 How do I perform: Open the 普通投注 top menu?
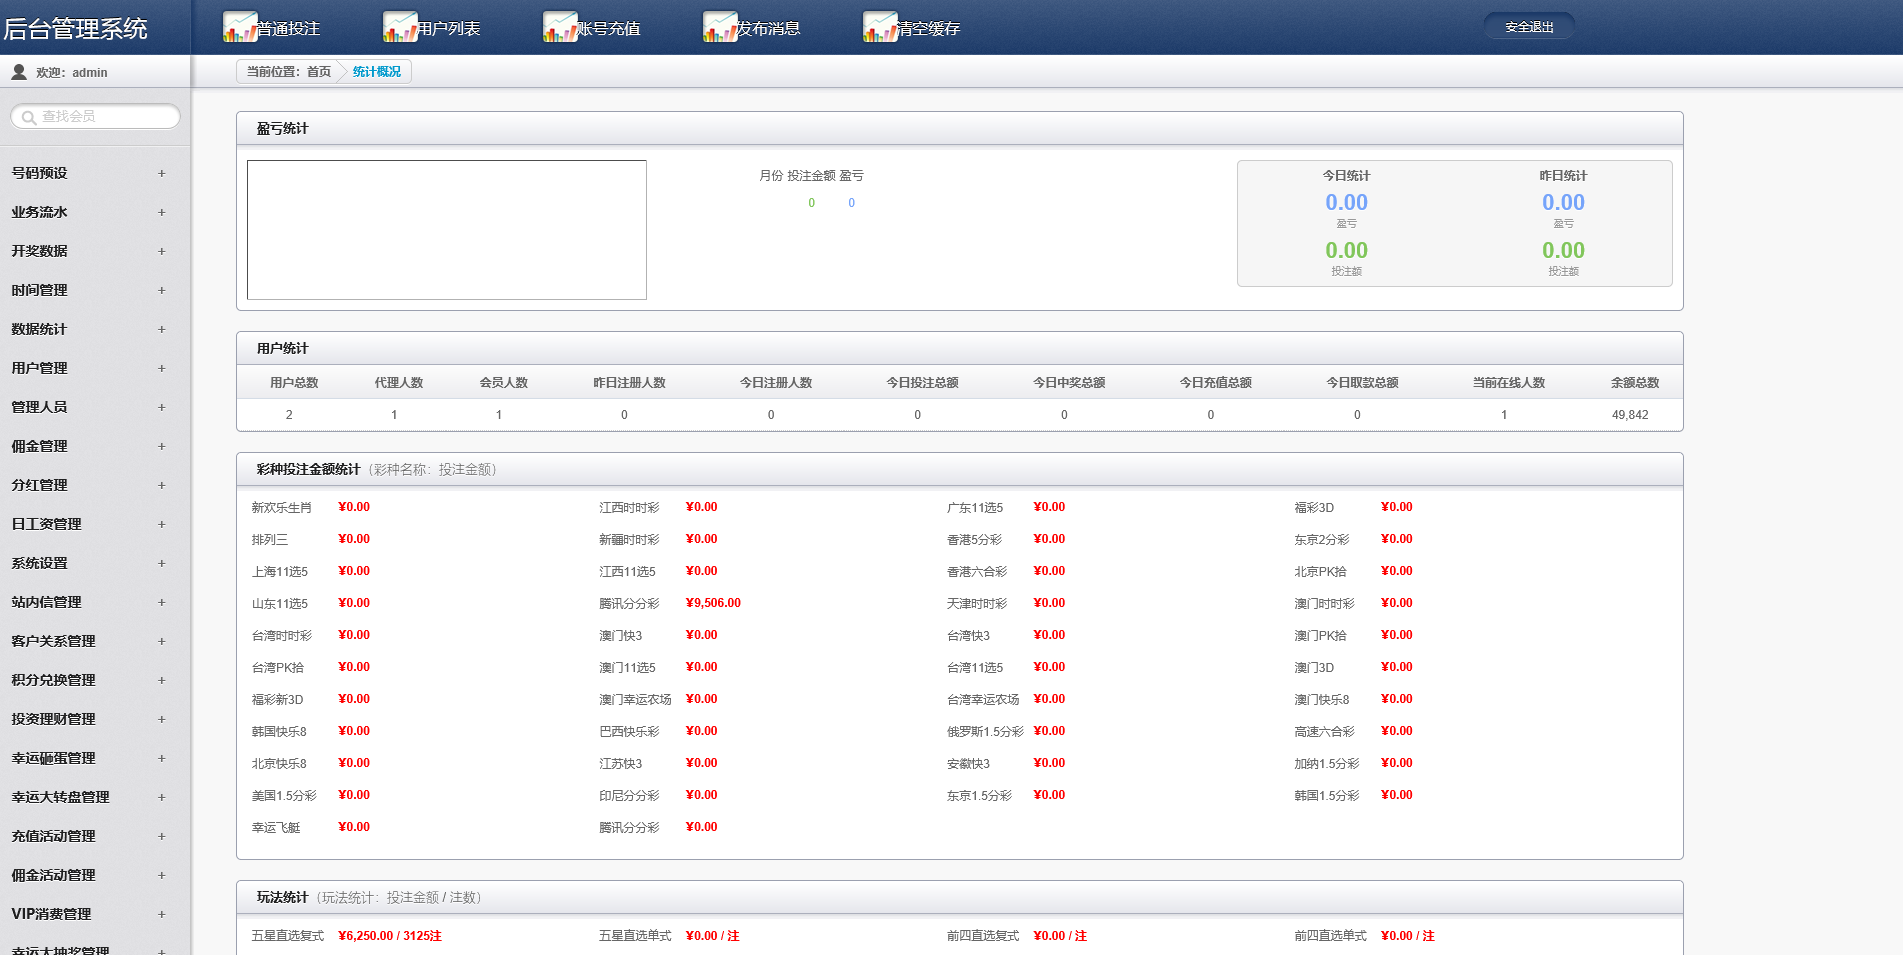coord(288,29)
